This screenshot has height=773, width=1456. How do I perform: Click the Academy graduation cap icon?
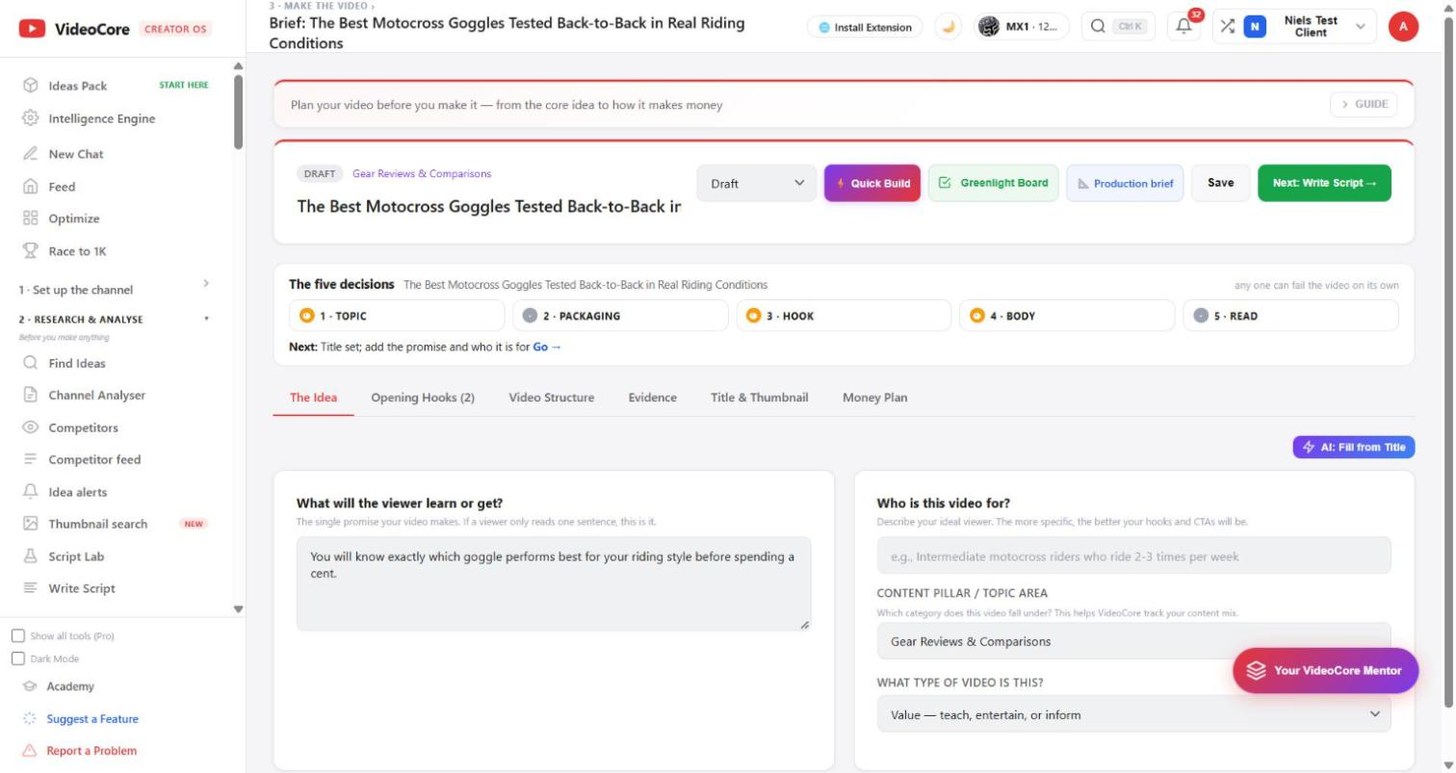click(x=30, y=686)
